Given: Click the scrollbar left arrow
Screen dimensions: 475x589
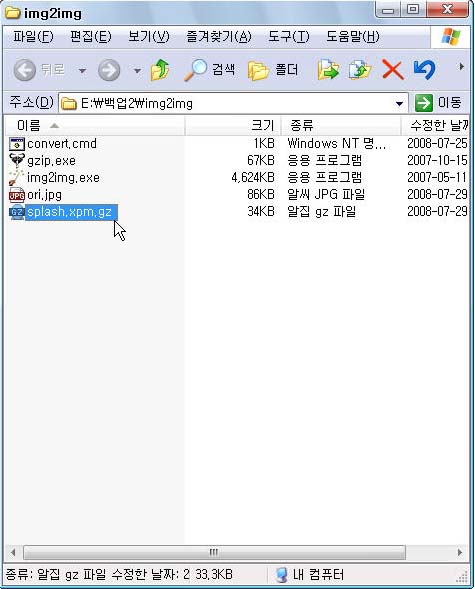Looking at the screenshot, I should point(13,552).
